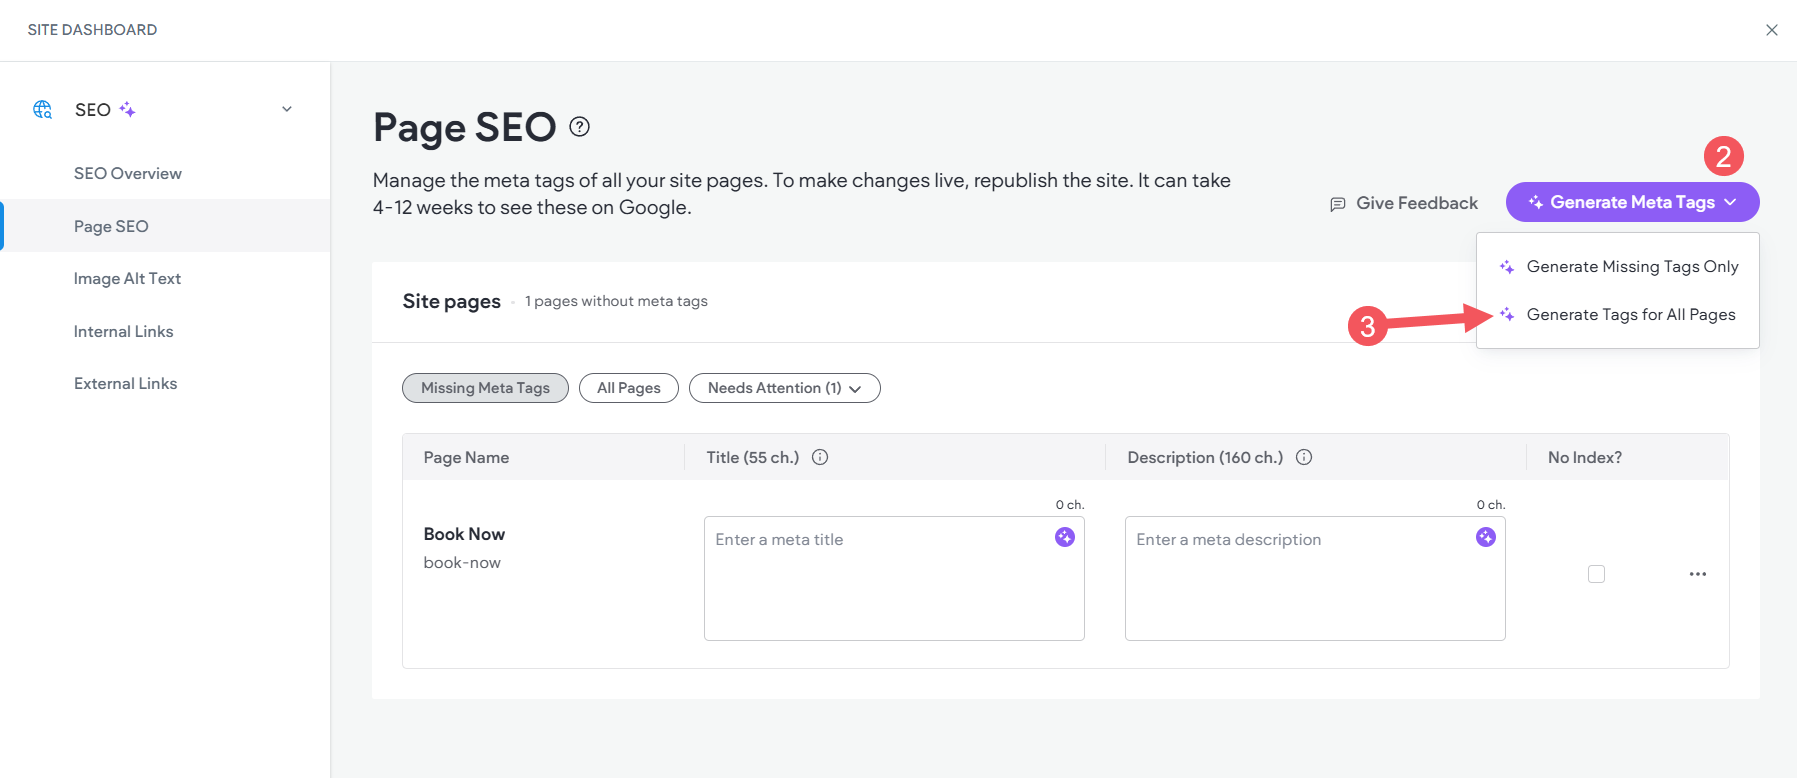Viewport: 1797px width, 778px height.
Task: Switch to the All Pages filter
Action: click(628, 388)
